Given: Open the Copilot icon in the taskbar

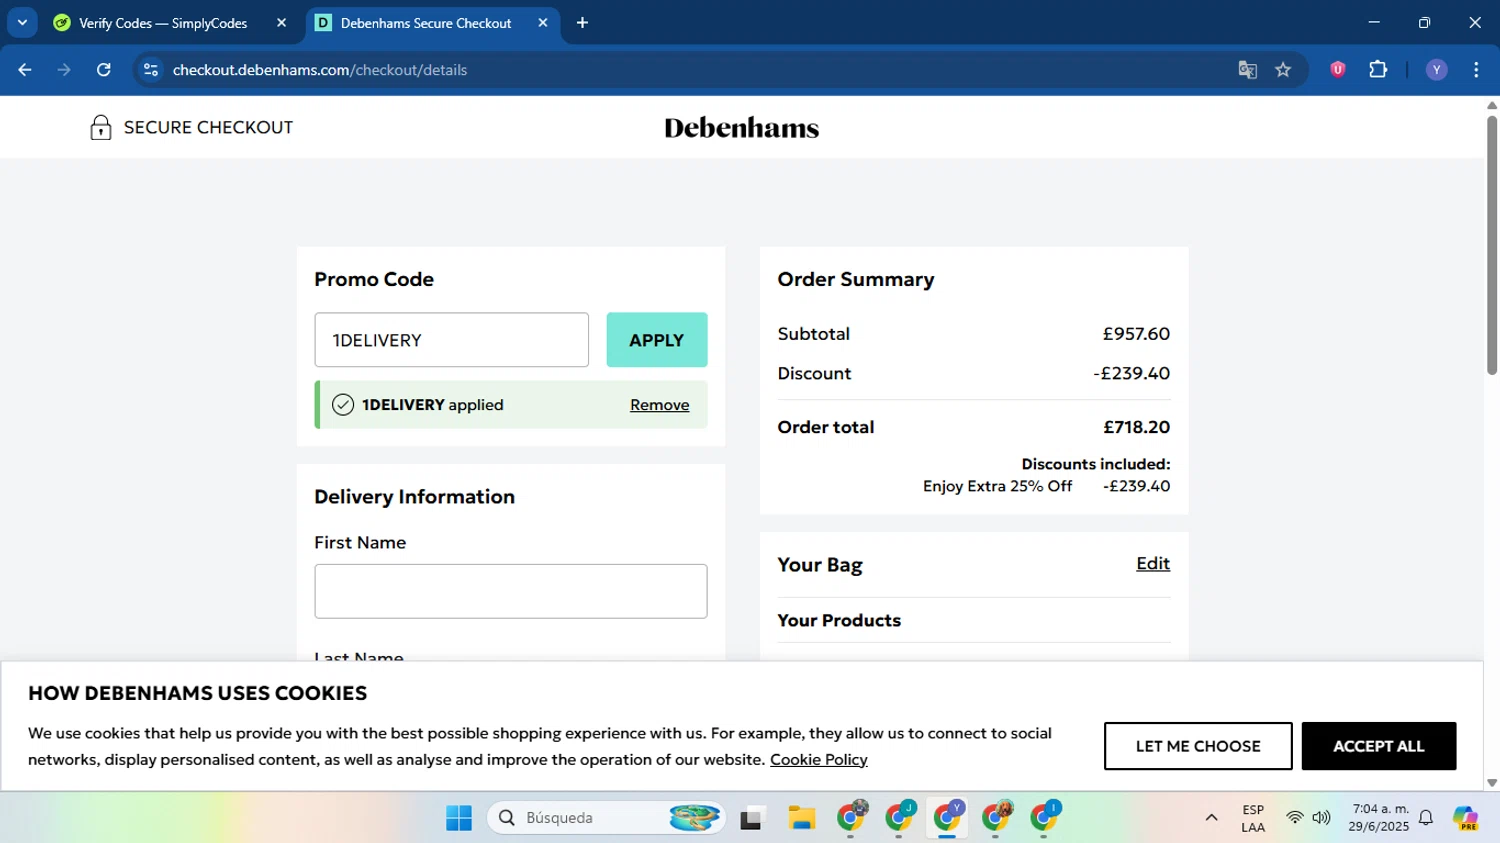Looking at the screenshot, I should coord(1466,818).
